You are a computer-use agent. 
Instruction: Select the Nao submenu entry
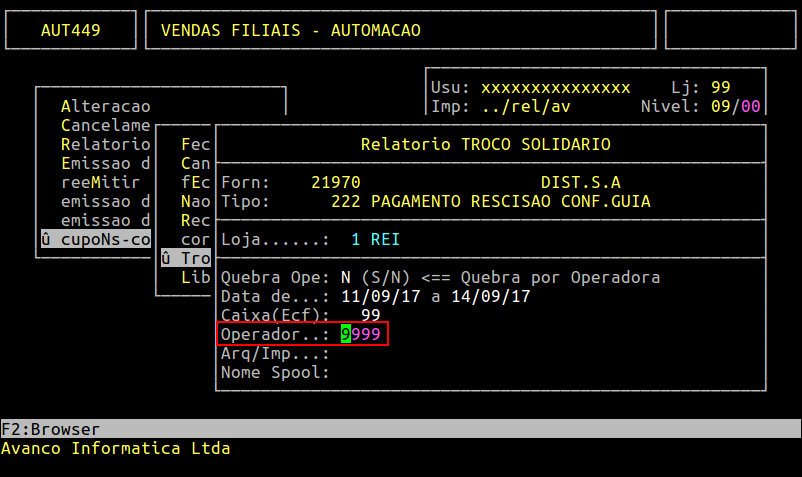pos(195,201)
